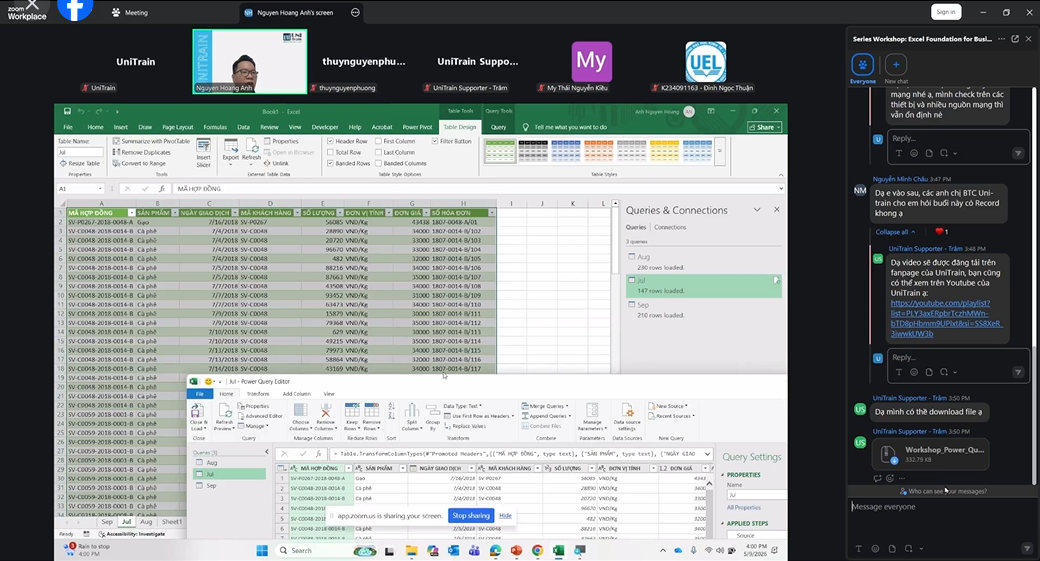Click Summarize with PivotTable
This screenshot has height=561, width=1040.
[151, 141]
